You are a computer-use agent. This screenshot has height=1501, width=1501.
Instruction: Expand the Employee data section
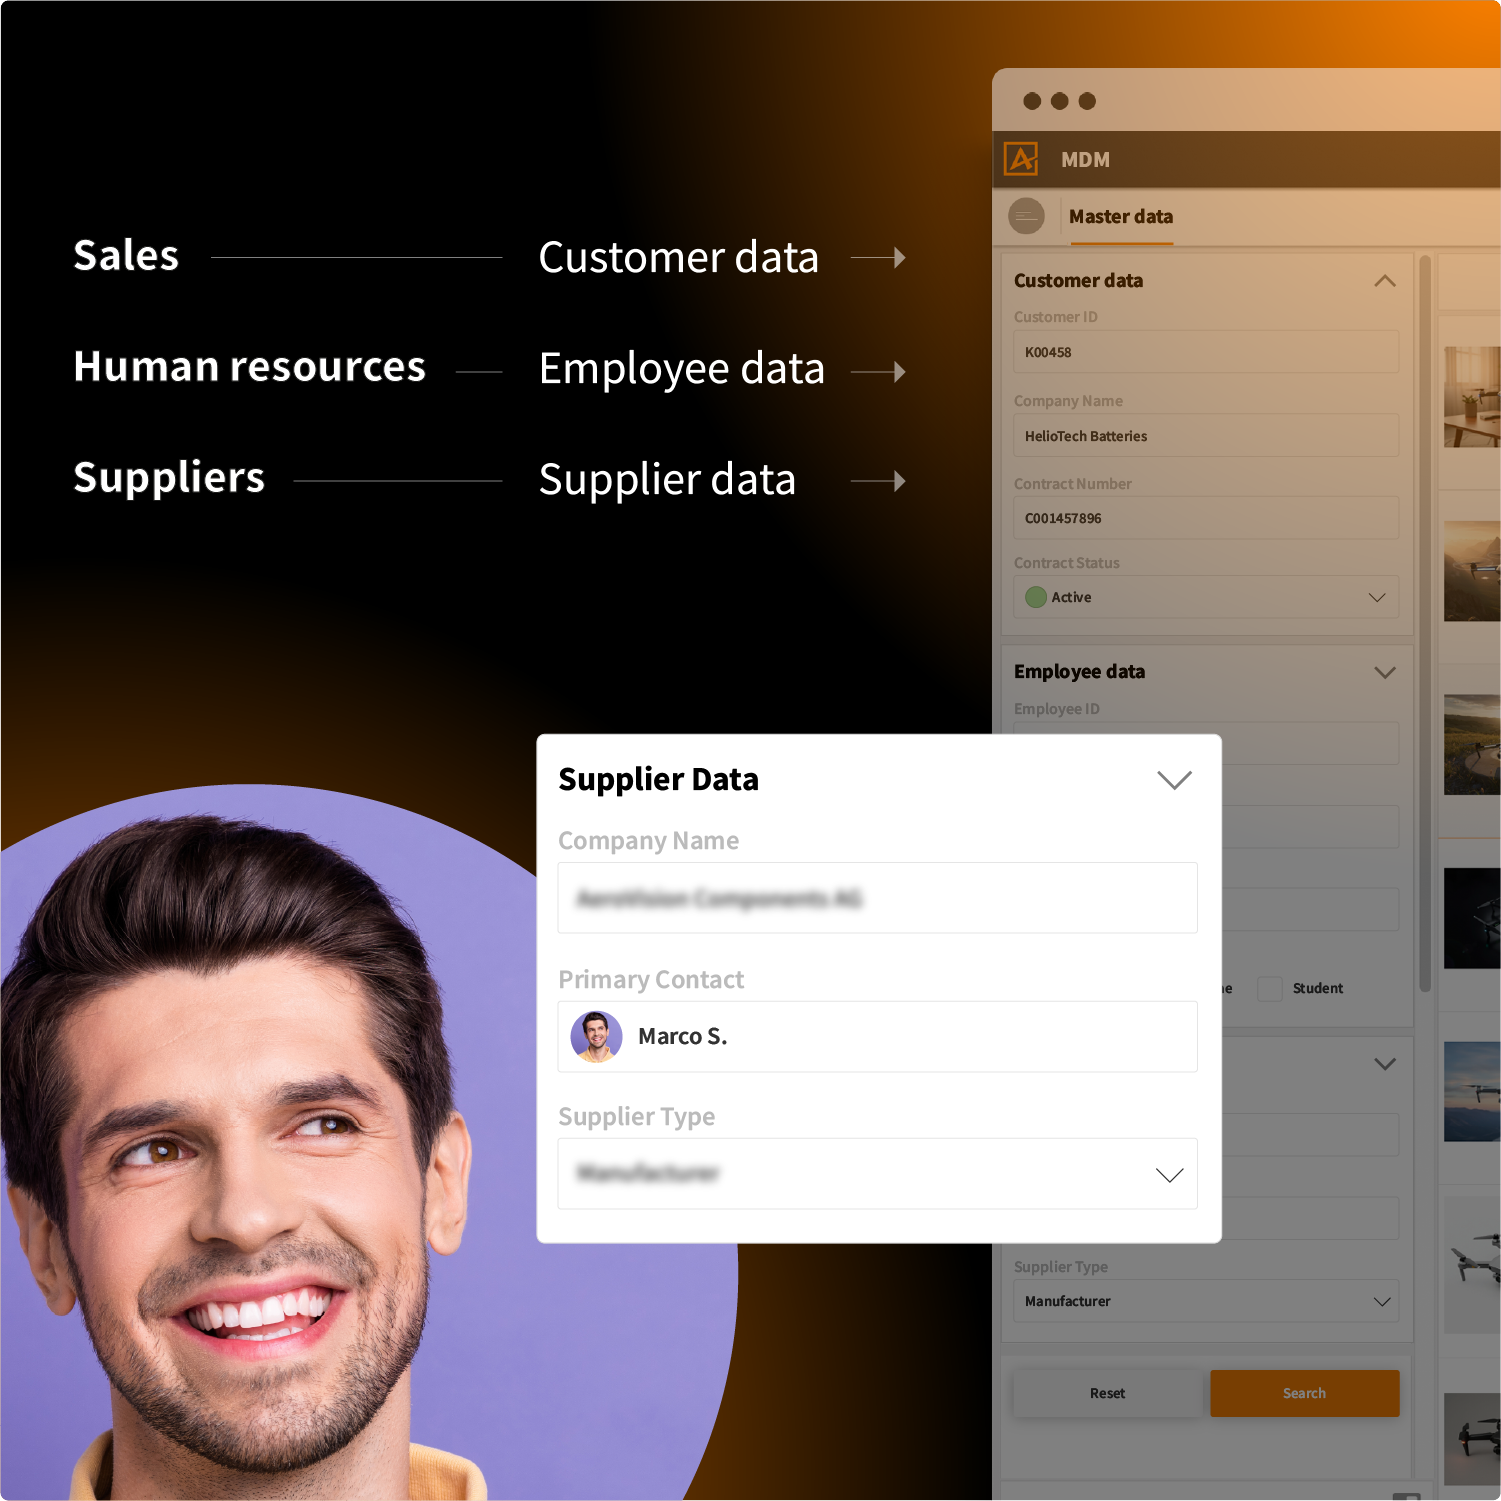click(x=1384, y=672)
